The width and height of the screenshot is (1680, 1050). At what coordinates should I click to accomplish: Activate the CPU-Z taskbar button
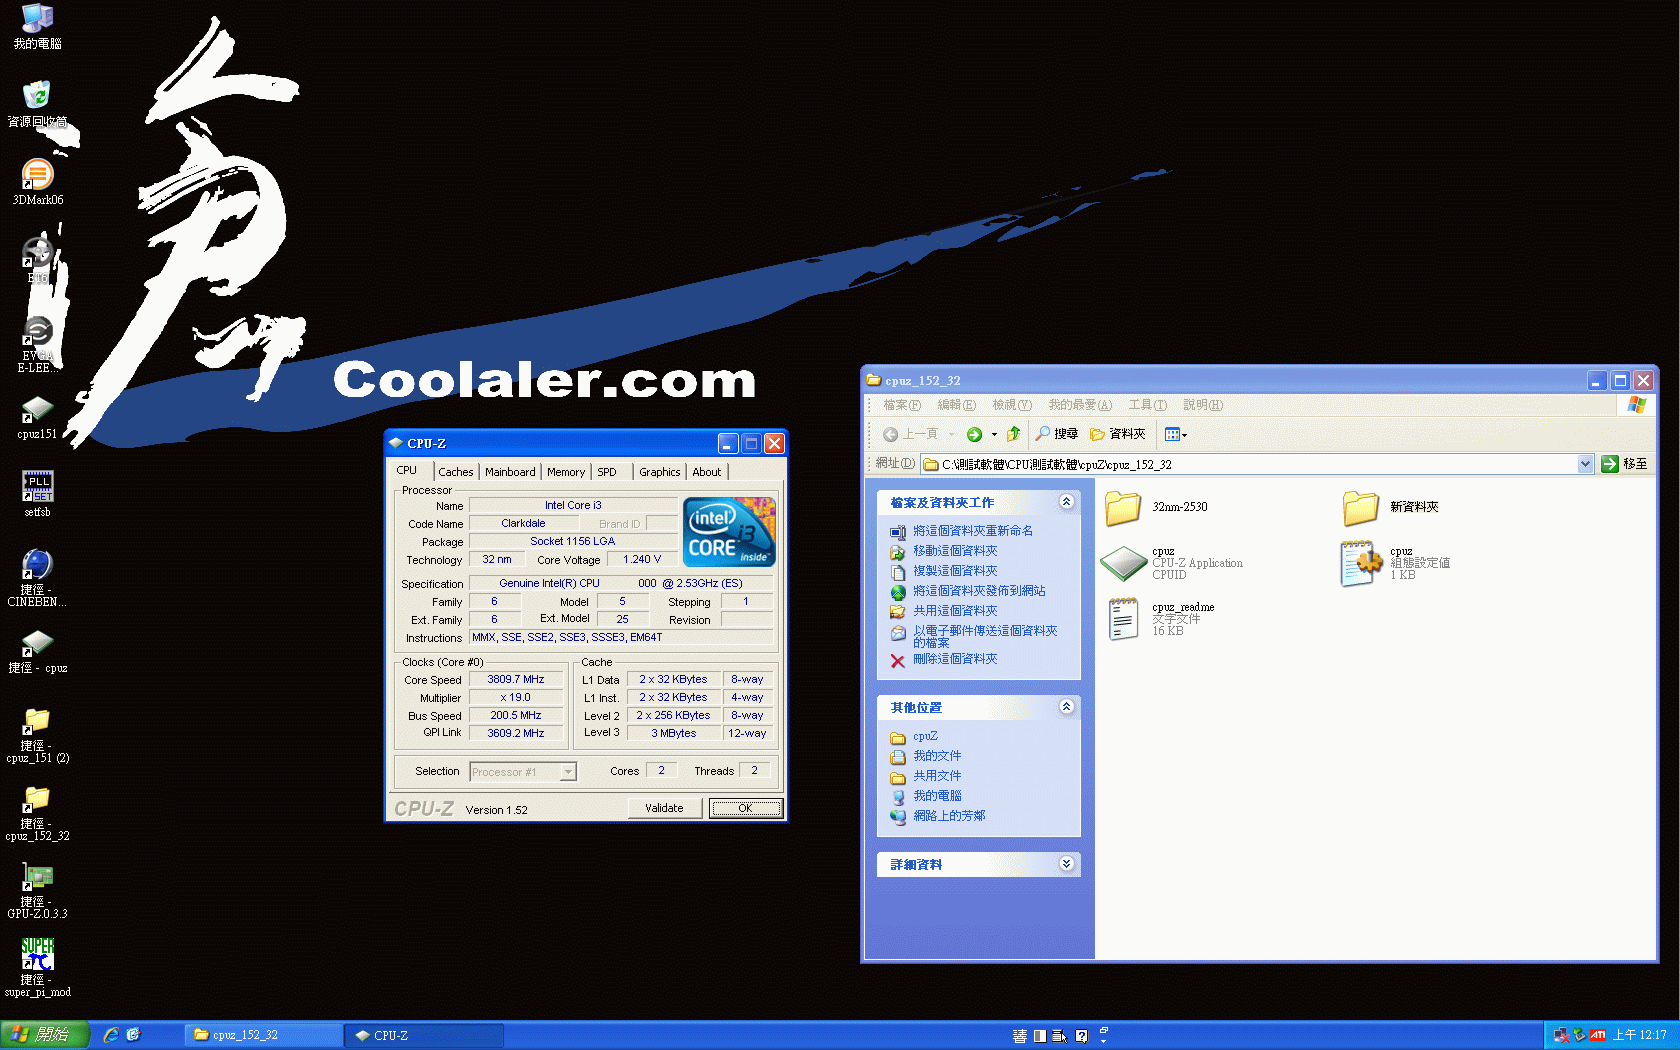pos(424,1035)
